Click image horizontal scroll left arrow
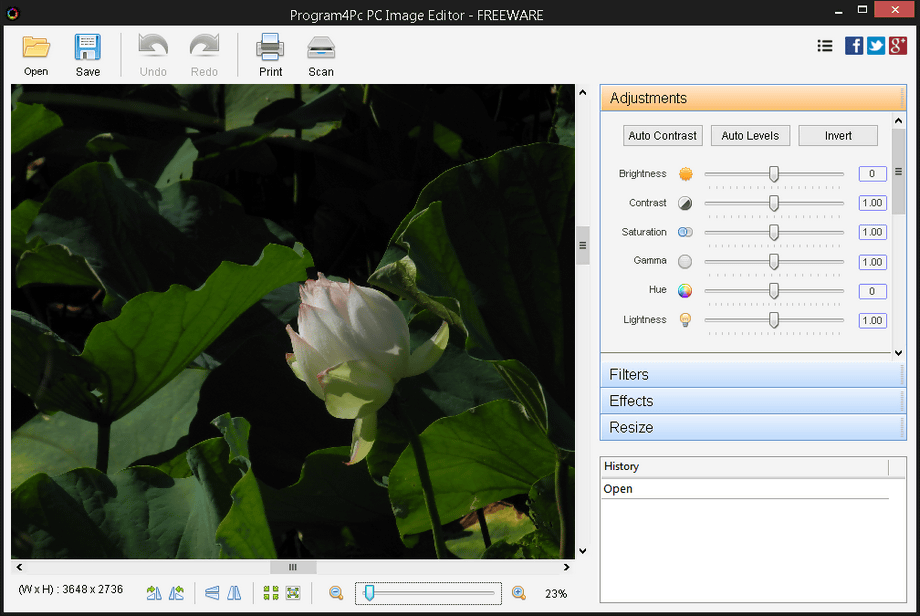 19,567
